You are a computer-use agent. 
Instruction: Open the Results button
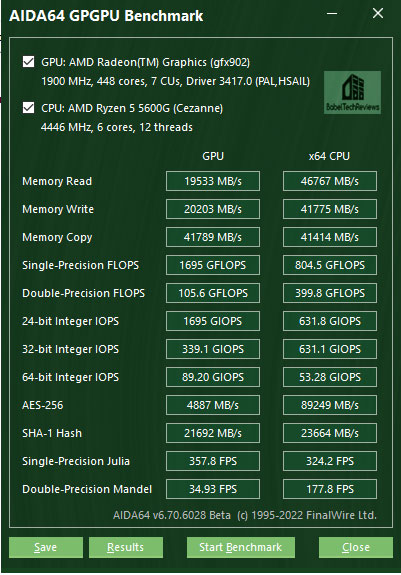126,547
